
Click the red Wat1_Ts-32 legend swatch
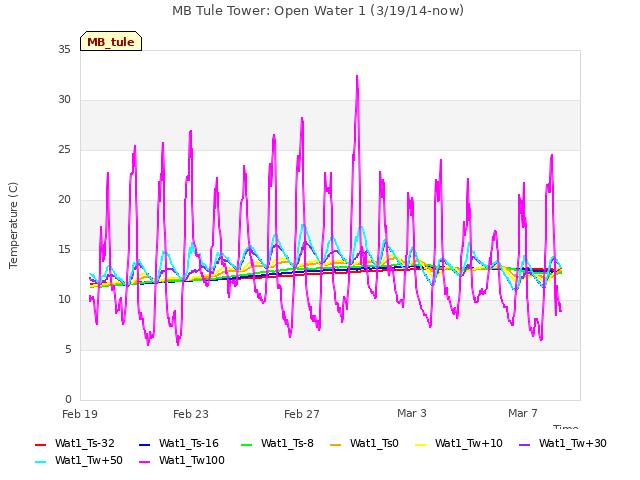click(x=40, y=444)
